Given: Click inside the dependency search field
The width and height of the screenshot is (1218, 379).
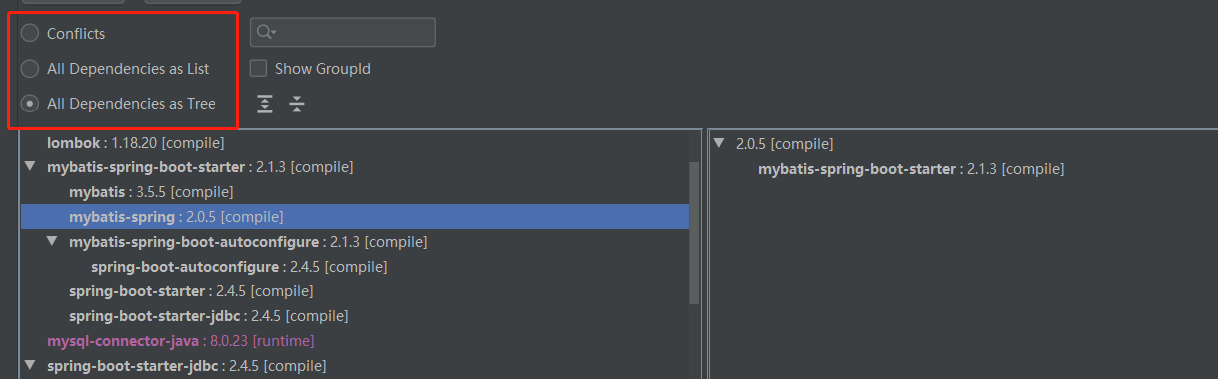Looking at the screenshot, I should point(343,32).
